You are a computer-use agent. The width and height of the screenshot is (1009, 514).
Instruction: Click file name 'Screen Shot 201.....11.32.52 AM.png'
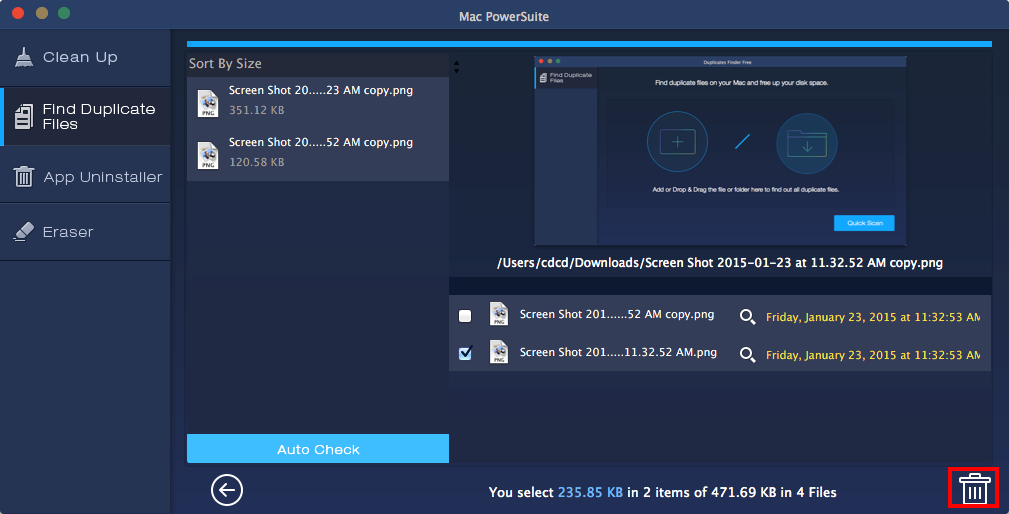coord(618,353)
